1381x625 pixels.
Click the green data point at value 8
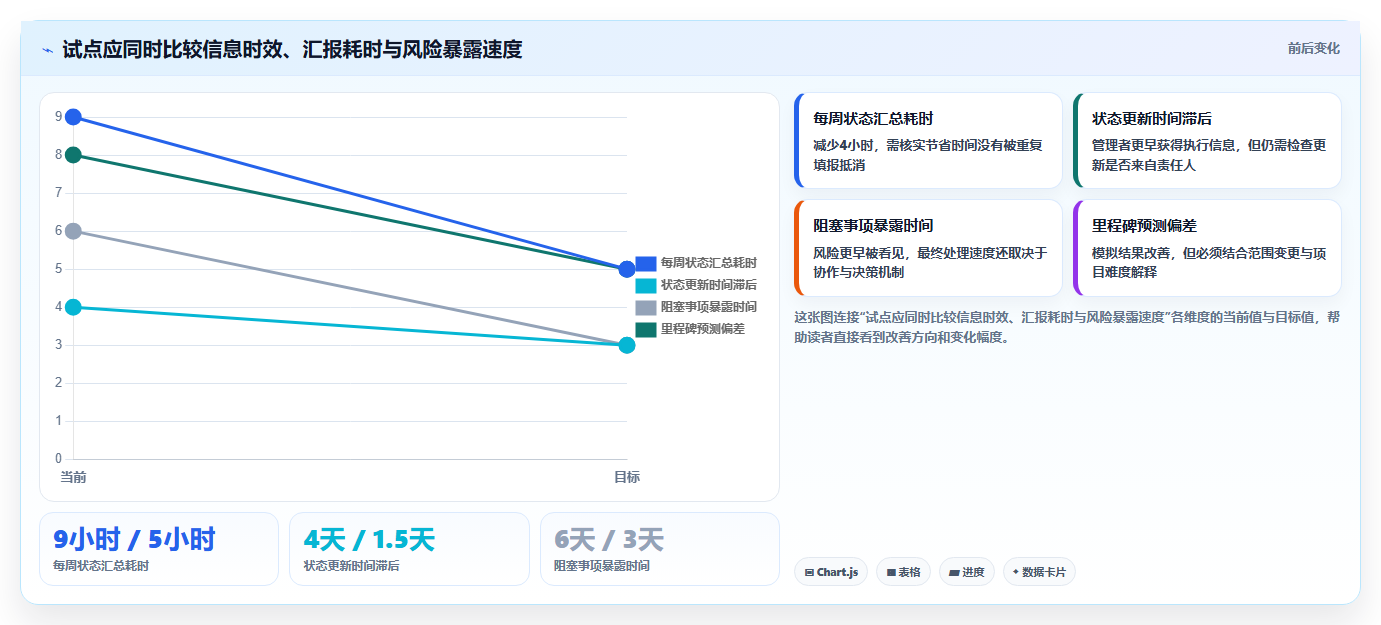pos(73,155)
